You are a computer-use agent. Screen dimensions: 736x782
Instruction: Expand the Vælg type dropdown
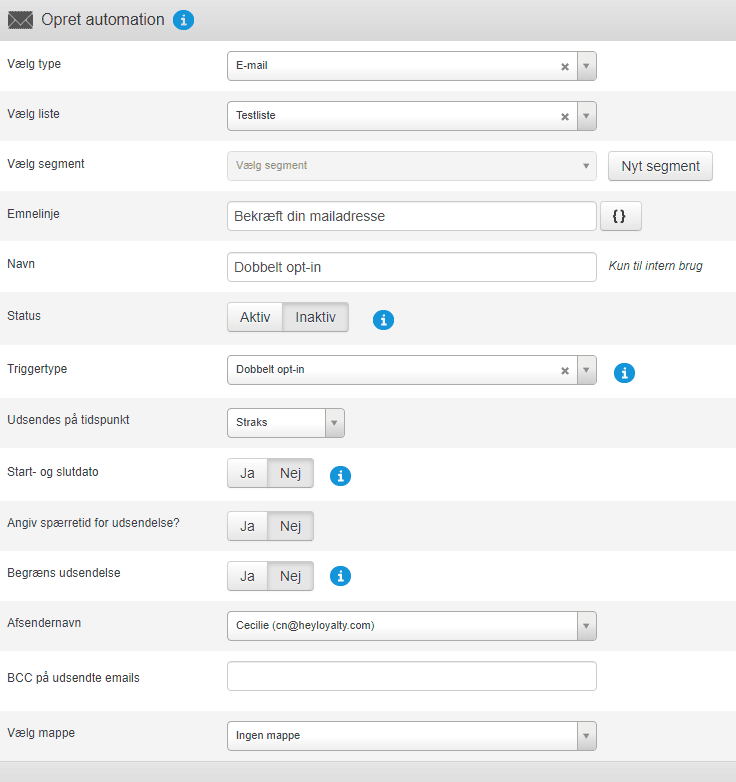coord(586,66)
